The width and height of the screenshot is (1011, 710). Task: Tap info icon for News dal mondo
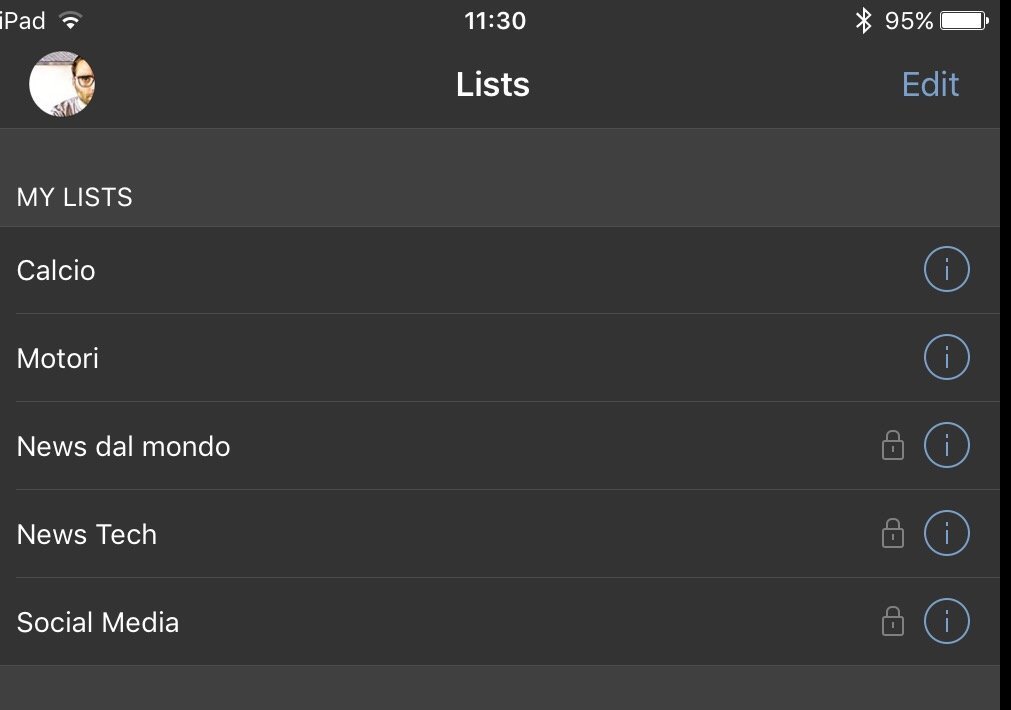947,445
